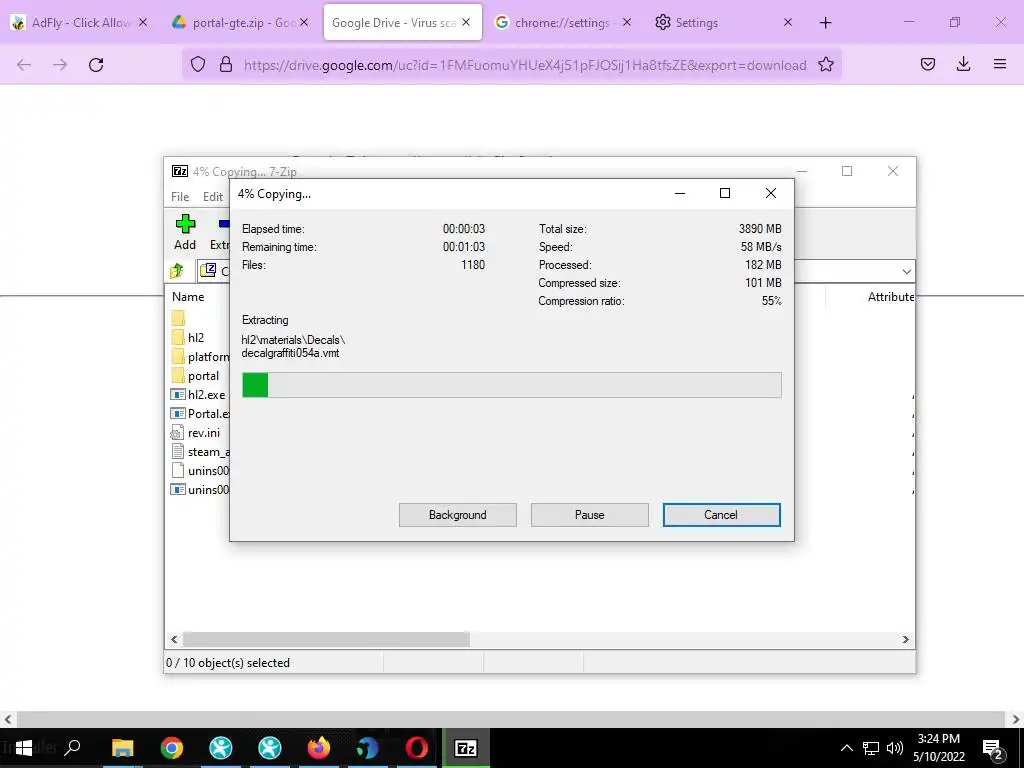This screenshot has height=768, width=1024.
Task: Open the Save to Pocket icon
Action: click(x=927, y=64)
